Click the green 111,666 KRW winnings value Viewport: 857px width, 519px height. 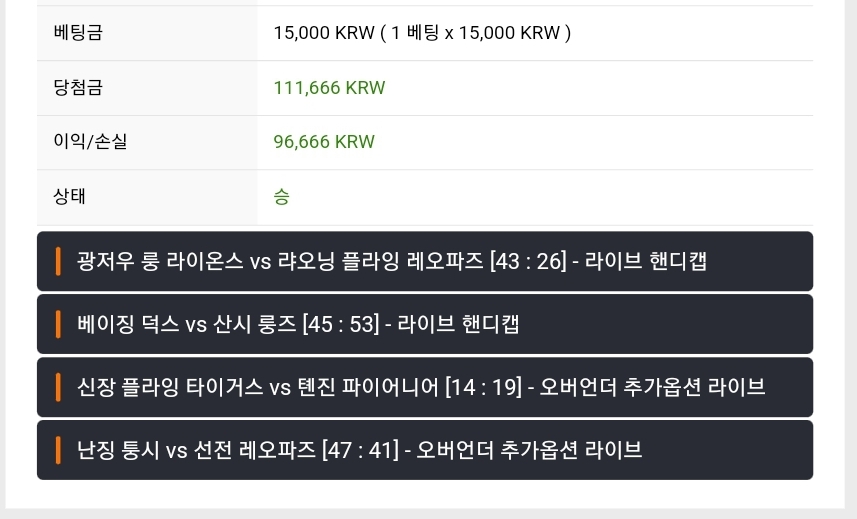click(329, 87)
